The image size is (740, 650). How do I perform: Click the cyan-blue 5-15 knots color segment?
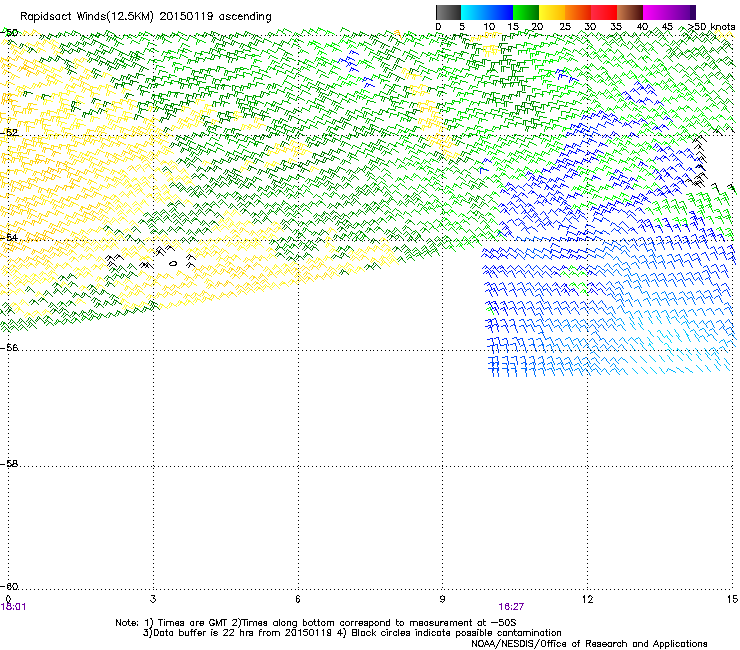pyautogui.click(x=487, y=12)
